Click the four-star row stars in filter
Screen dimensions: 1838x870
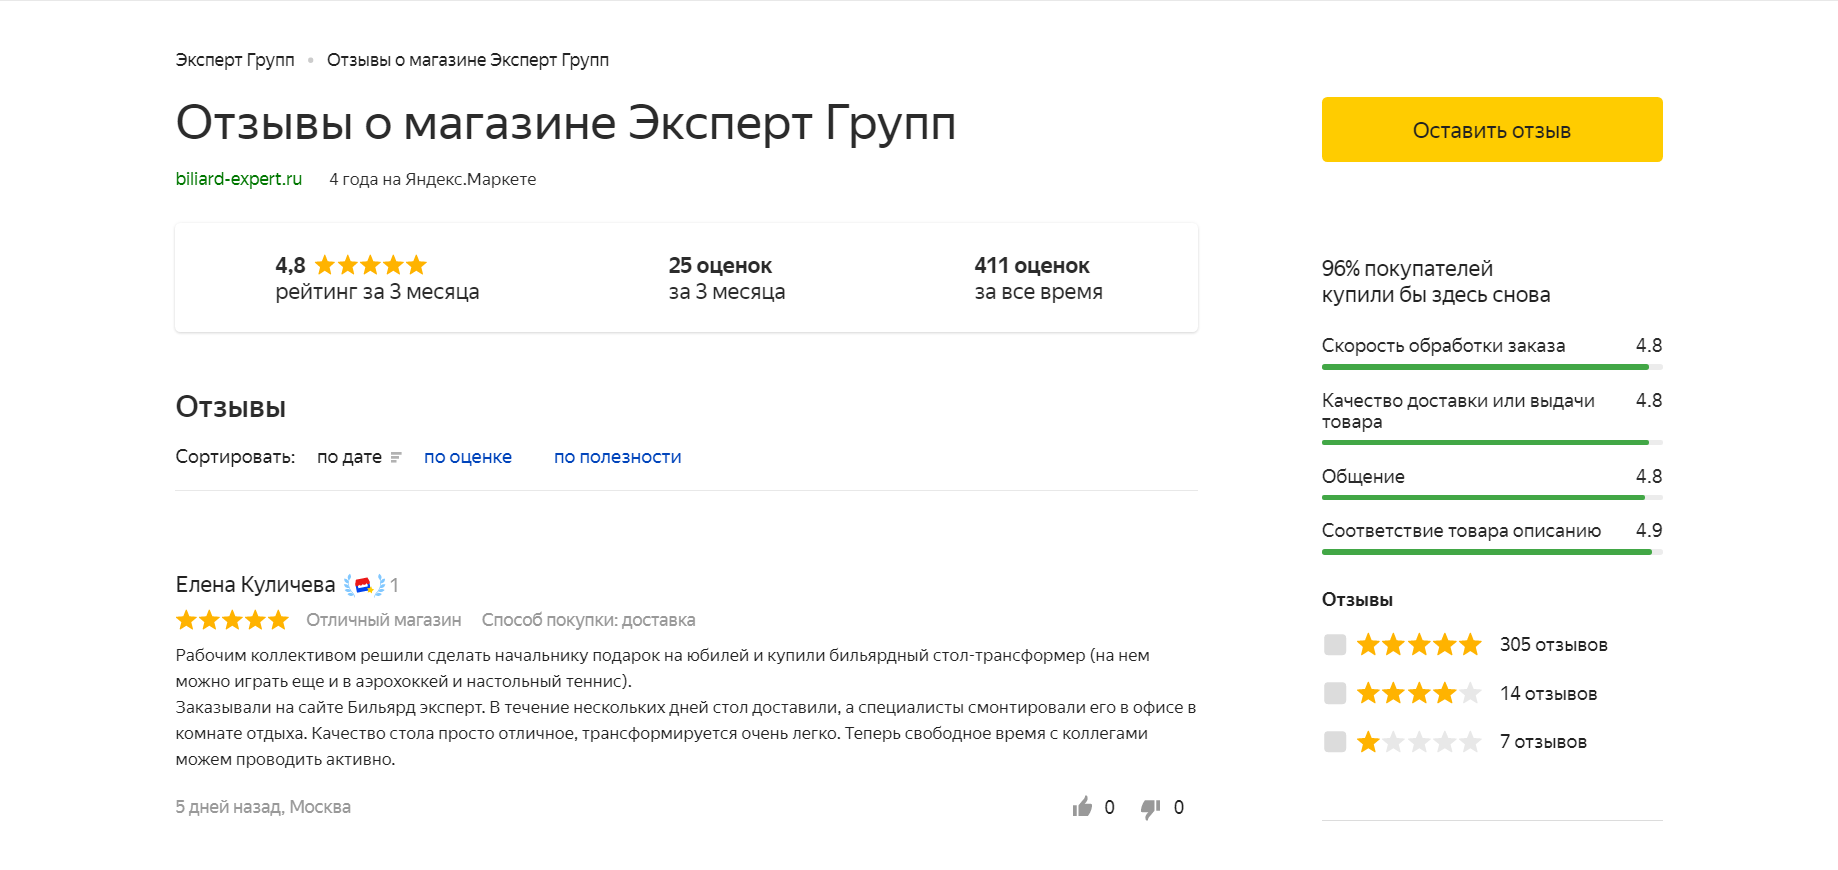[1419, 693]
